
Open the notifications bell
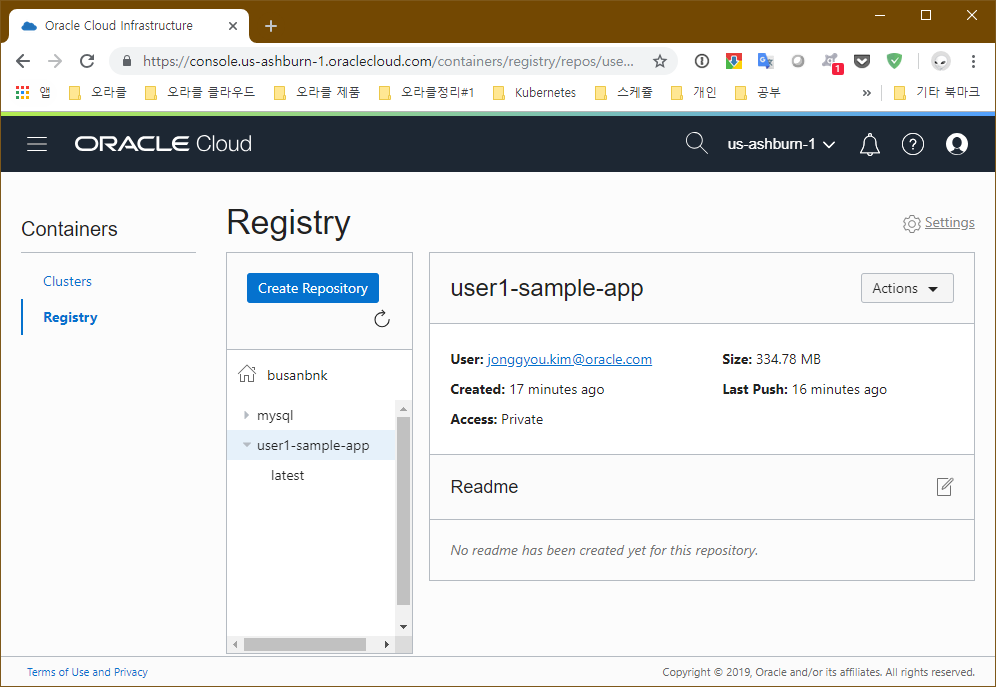pos(869,144)
